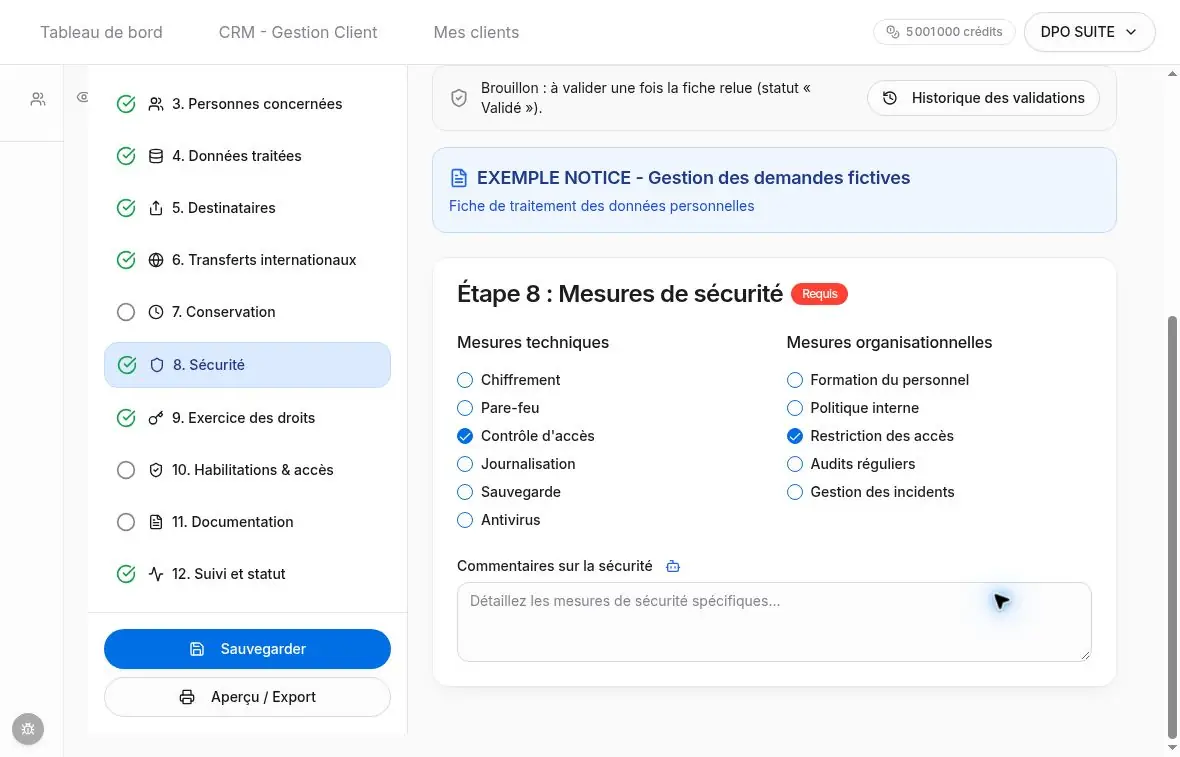The image size is (1180, 757).
Task: Click the textarea resize handle corner
Action: pos(1084,655)
